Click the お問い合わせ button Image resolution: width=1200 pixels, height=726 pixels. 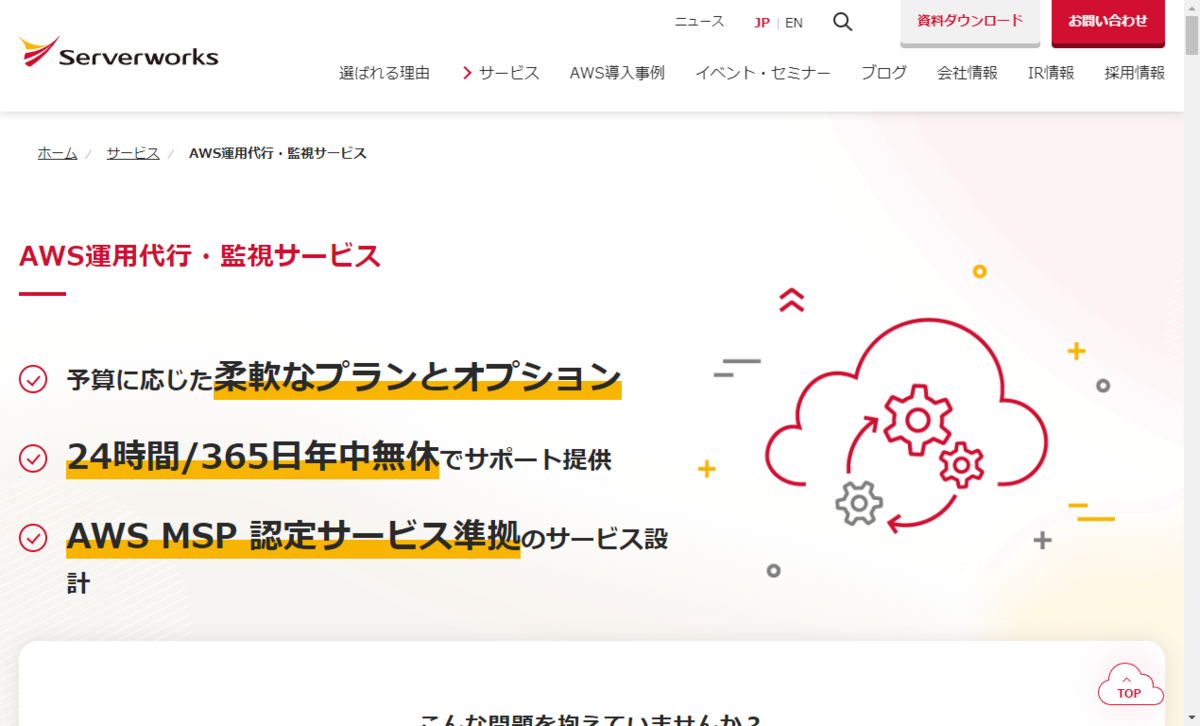[x=1108, y=22]
